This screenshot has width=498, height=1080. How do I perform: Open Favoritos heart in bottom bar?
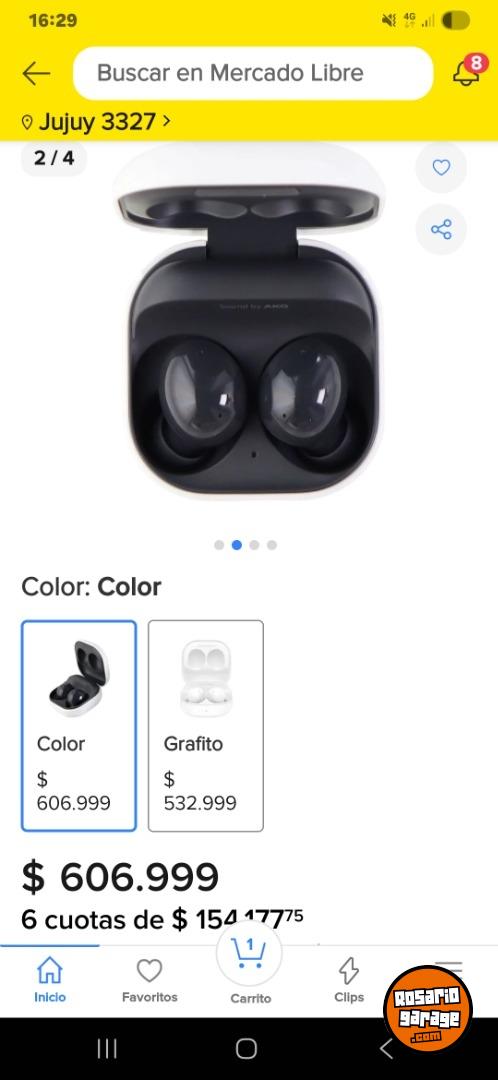pos(149,979)
